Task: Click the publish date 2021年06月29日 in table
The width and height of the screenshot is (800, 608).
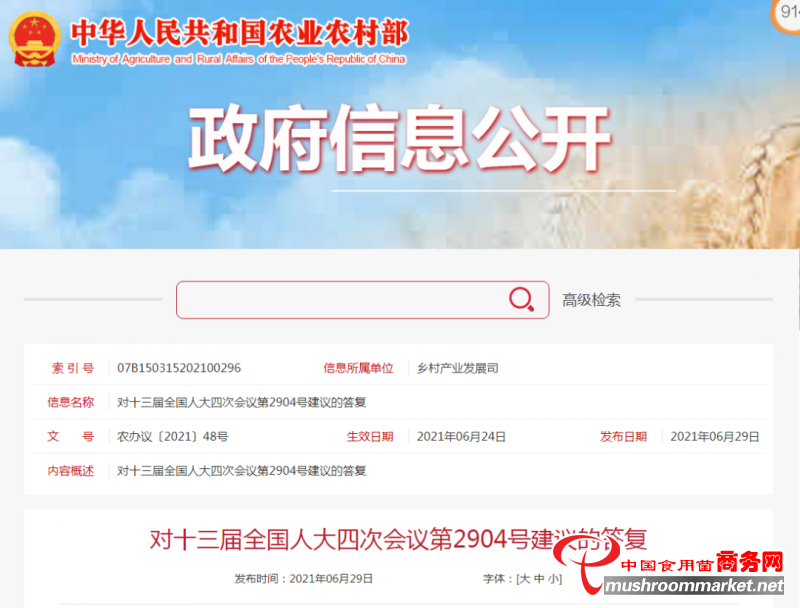Action: (x=715, y=437)
